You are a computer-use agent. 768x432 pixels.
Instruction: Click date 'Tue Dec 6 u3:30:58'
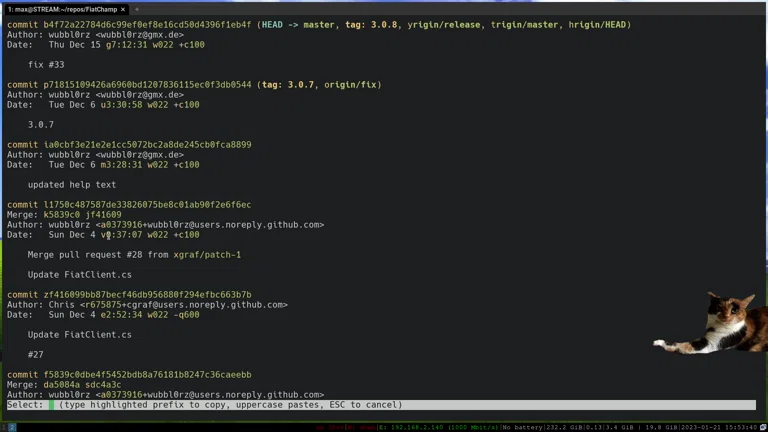point(96,105)
